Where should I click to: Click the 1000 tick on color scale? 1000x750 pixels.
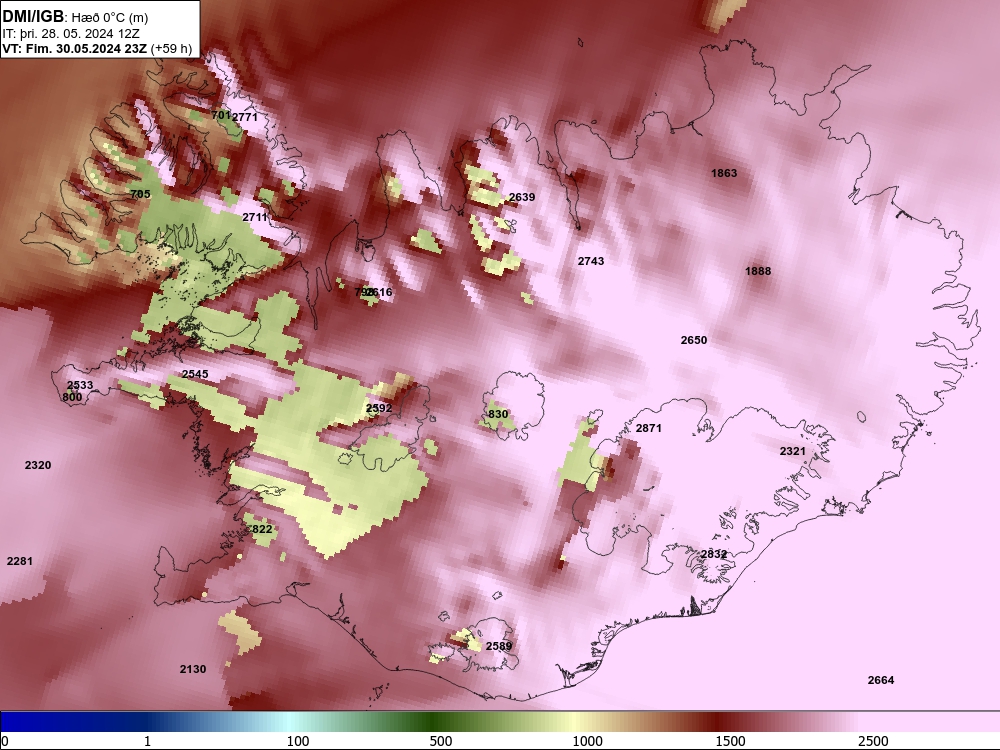[587, 741]
